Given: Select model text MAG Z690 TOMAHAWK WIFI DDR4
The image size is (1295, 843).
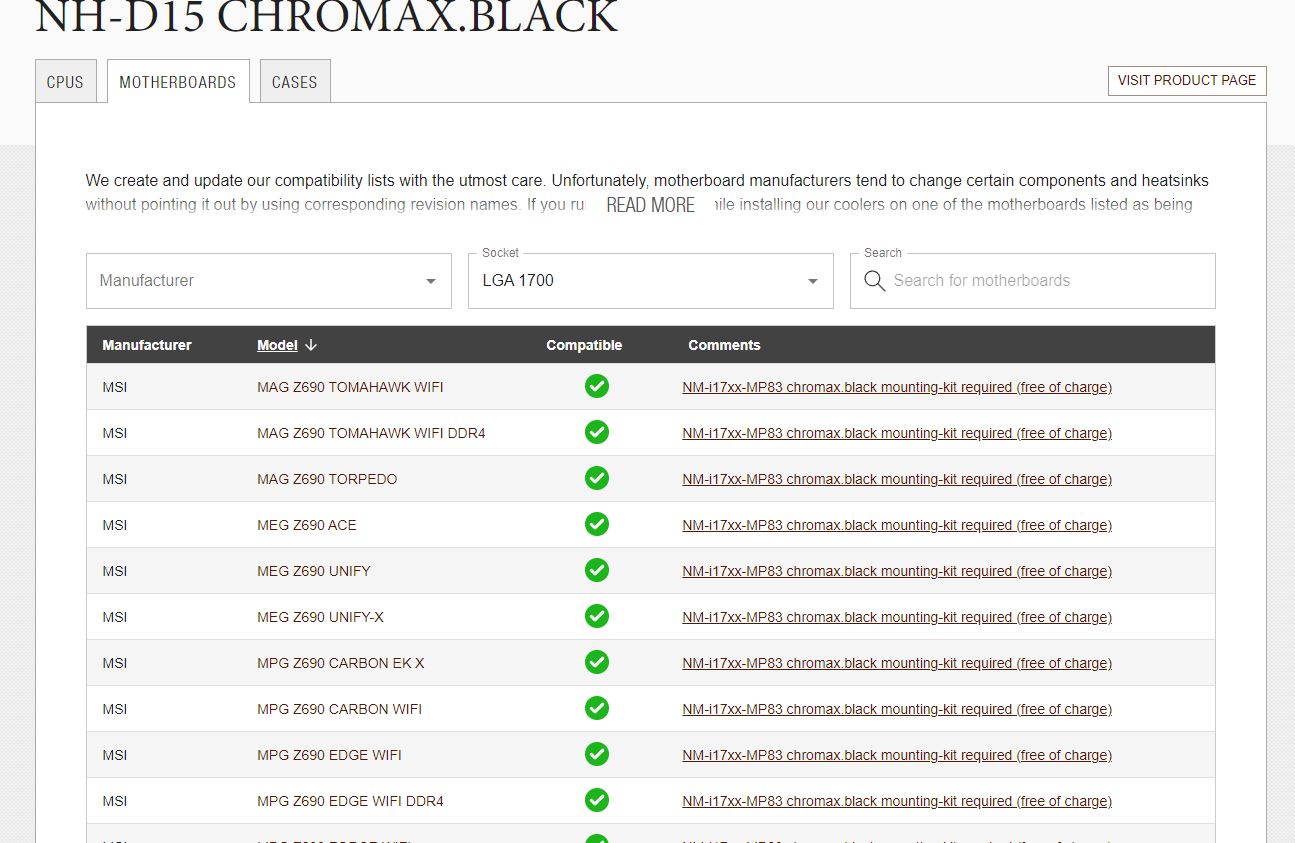Looking at the screenshot, I should point(371,433).
